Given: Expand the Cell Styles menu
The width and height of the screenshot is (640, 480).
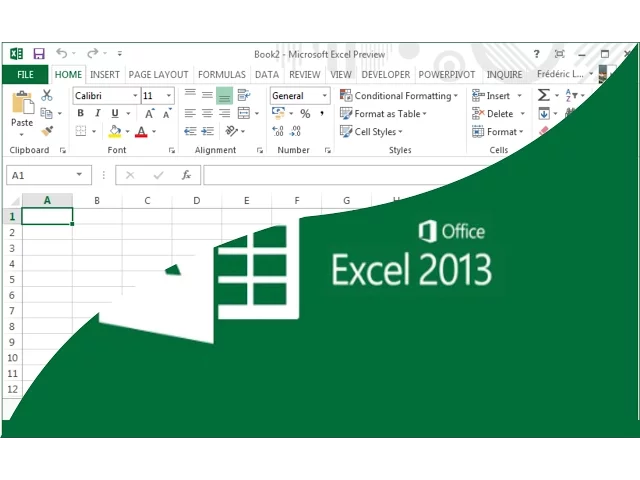Looking at the screenshot, I should tap(371, 131).
